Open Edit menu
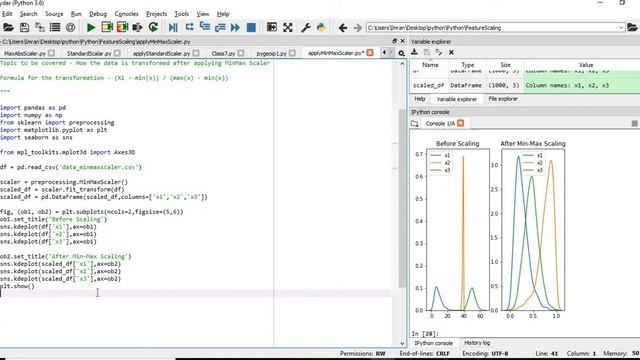 (x=7, y=14)
